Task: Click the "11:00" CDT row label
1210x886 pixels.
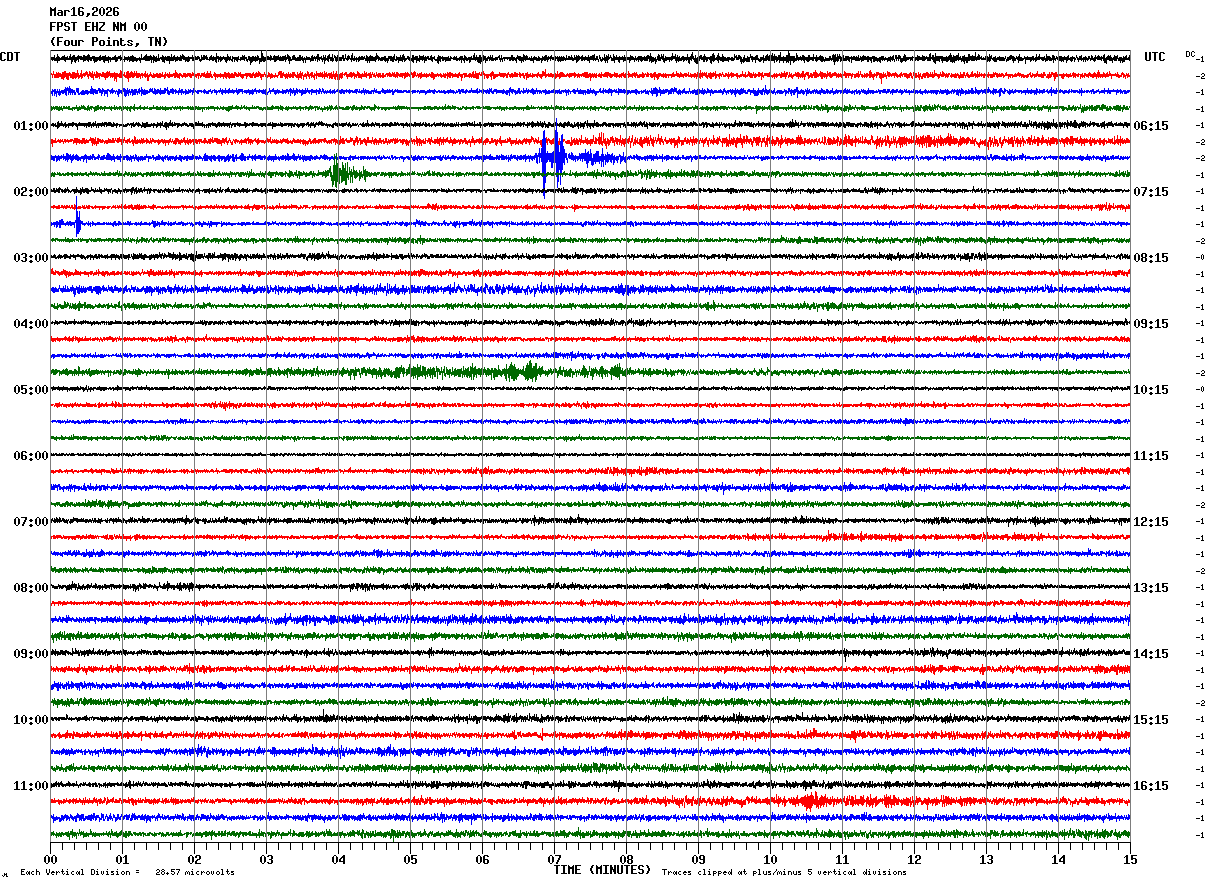Action: click(x=31, y=786)
